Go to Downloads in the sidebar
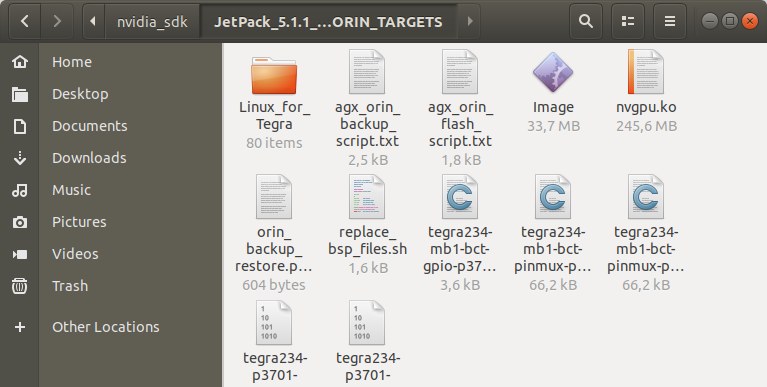 89,158
